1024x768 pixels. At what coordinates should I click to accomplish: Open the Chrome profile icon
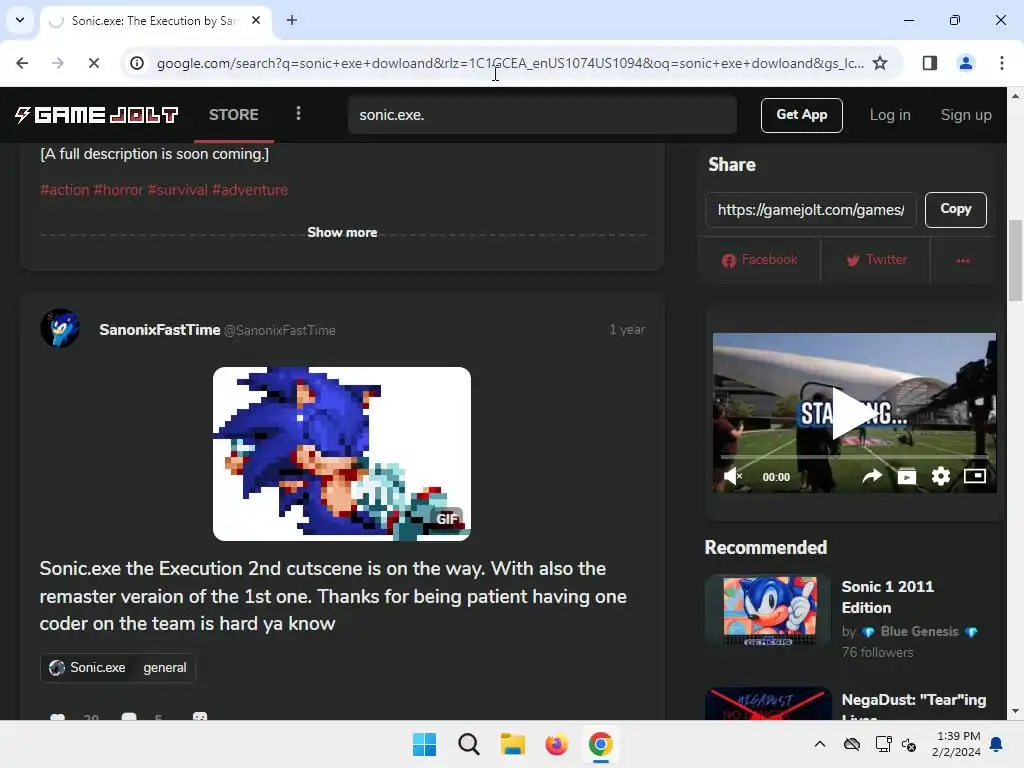(x=966, y=63)
